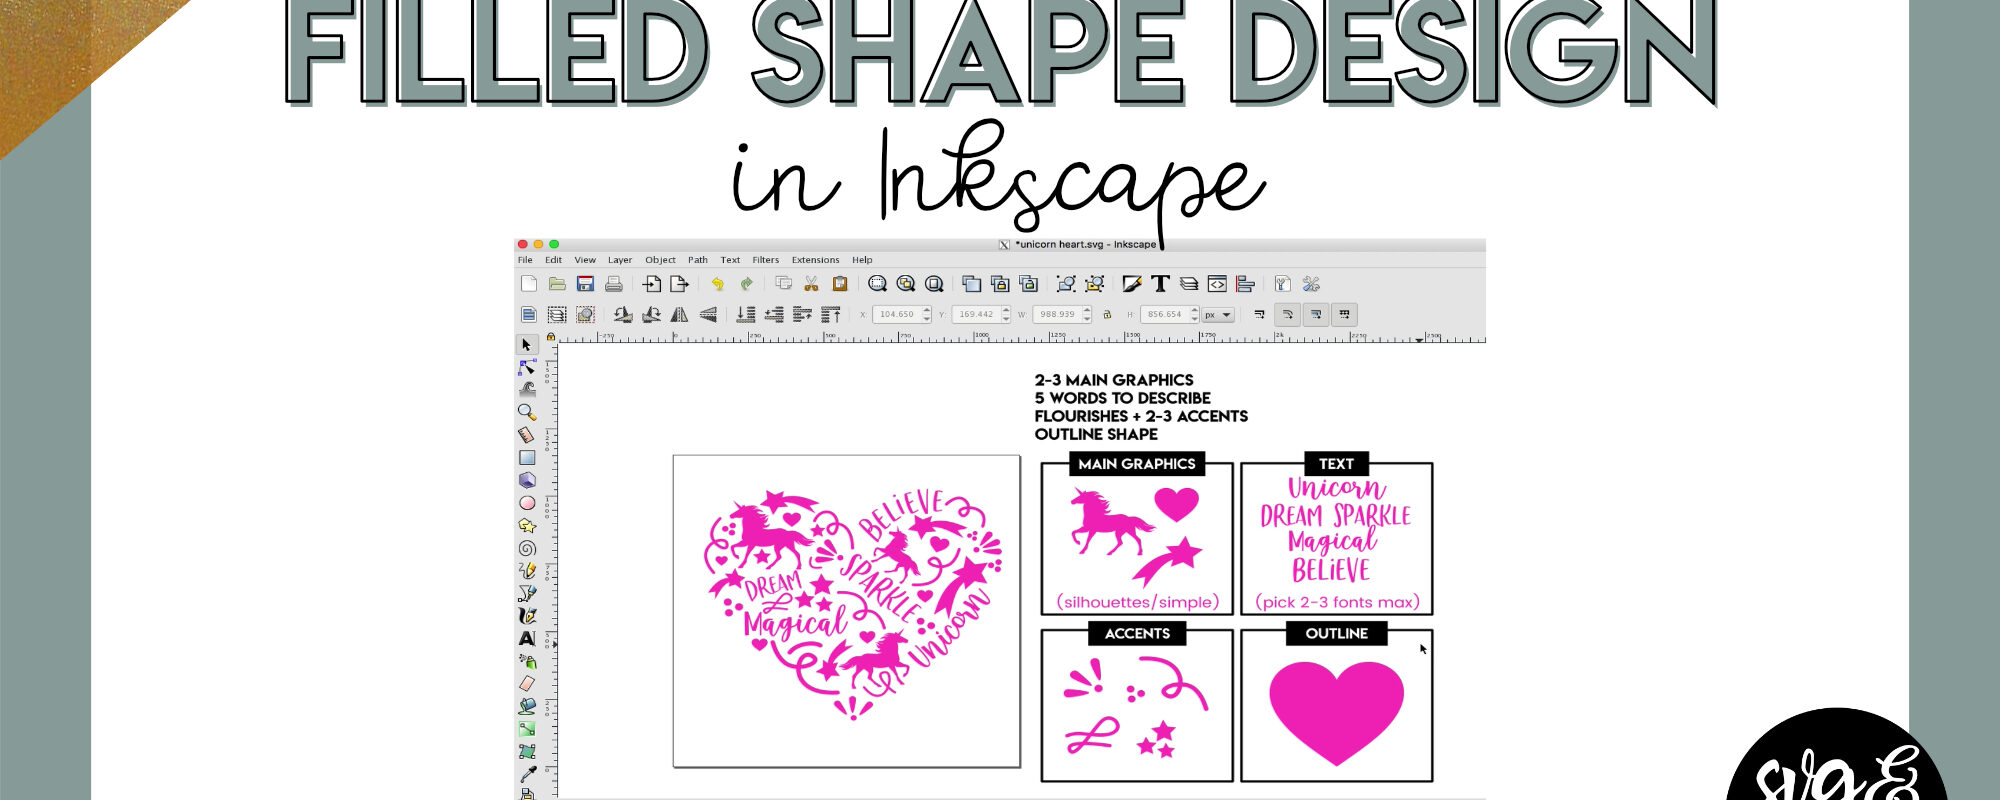Open the File menu
Viewport: 2000px width, 800px height.
(525, 260)
